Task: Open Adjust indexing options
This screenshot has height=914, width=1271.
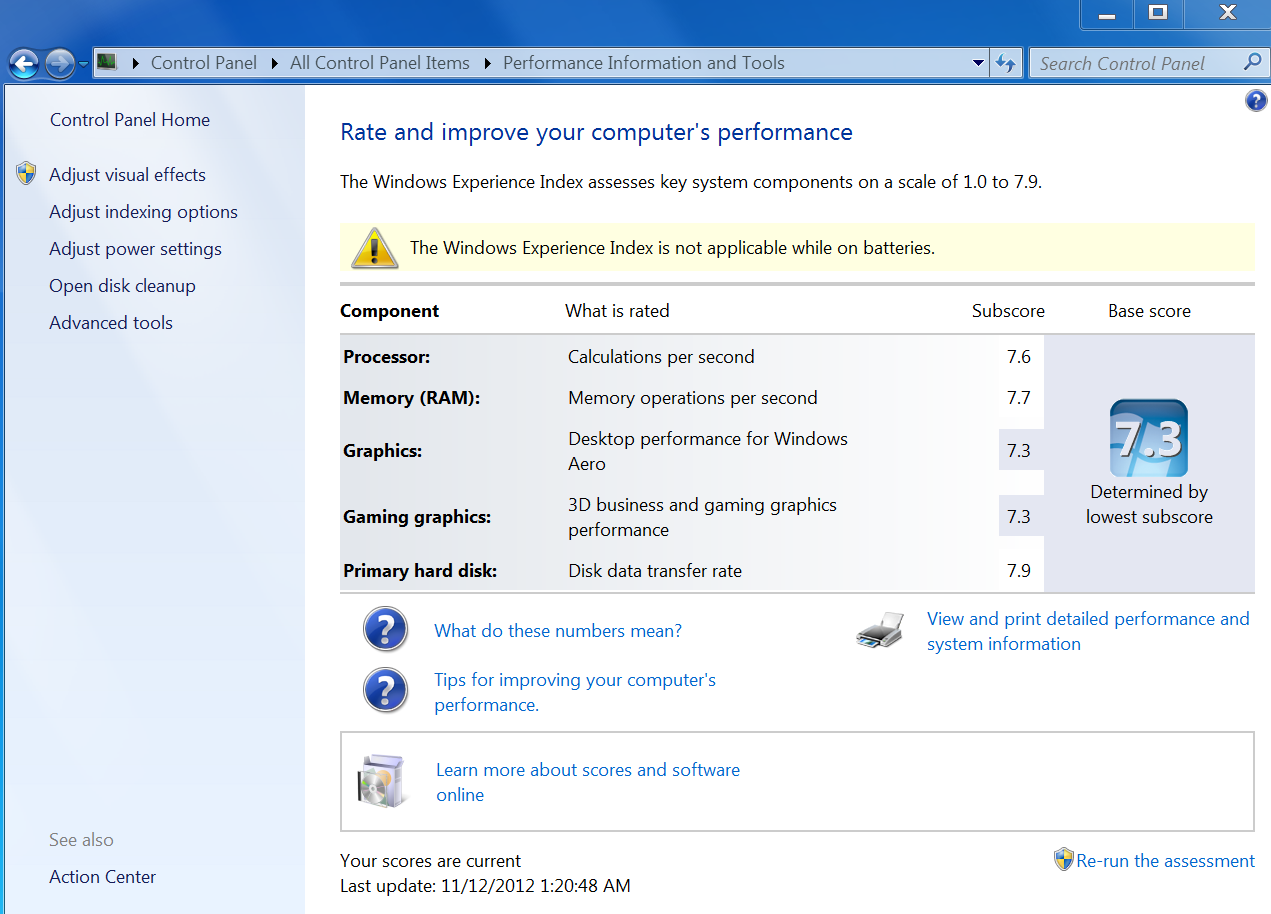Action: click(144, 212)
